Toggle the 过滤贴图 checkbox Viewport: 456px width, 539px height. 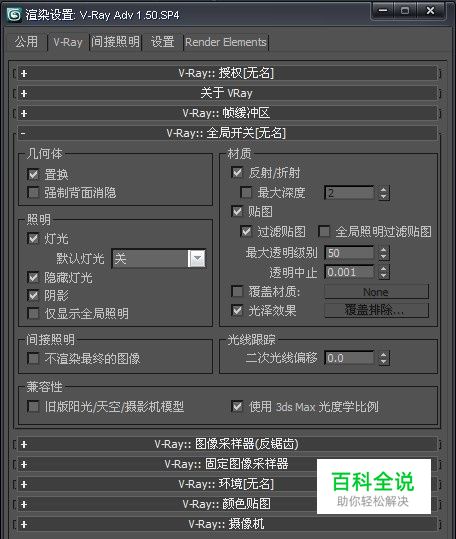(x=246, y=231)
